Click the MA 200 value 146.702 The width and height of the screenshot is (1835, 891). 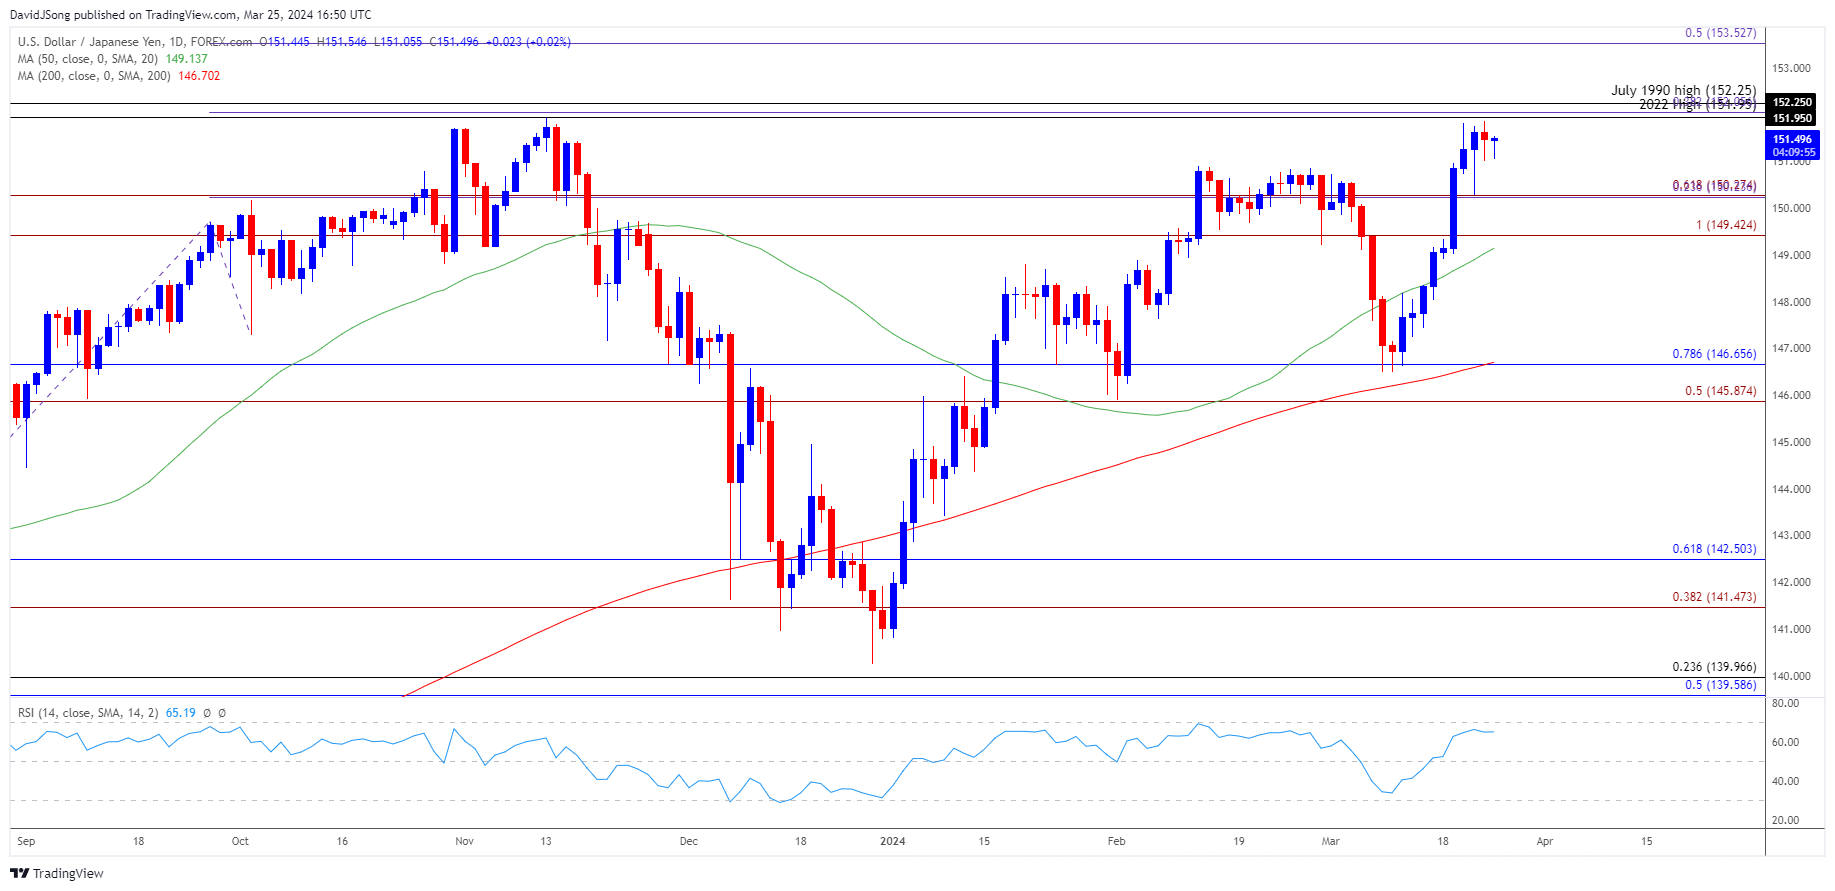click(x=199, y=76)
